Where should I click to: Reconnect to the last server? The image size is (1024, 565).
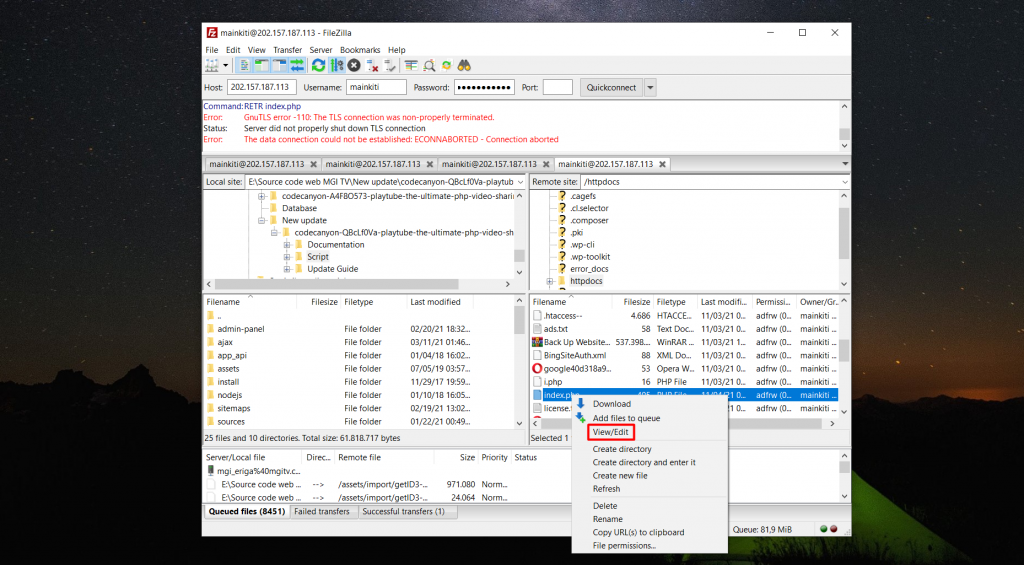pyautogui.click(x=390, y=65)
